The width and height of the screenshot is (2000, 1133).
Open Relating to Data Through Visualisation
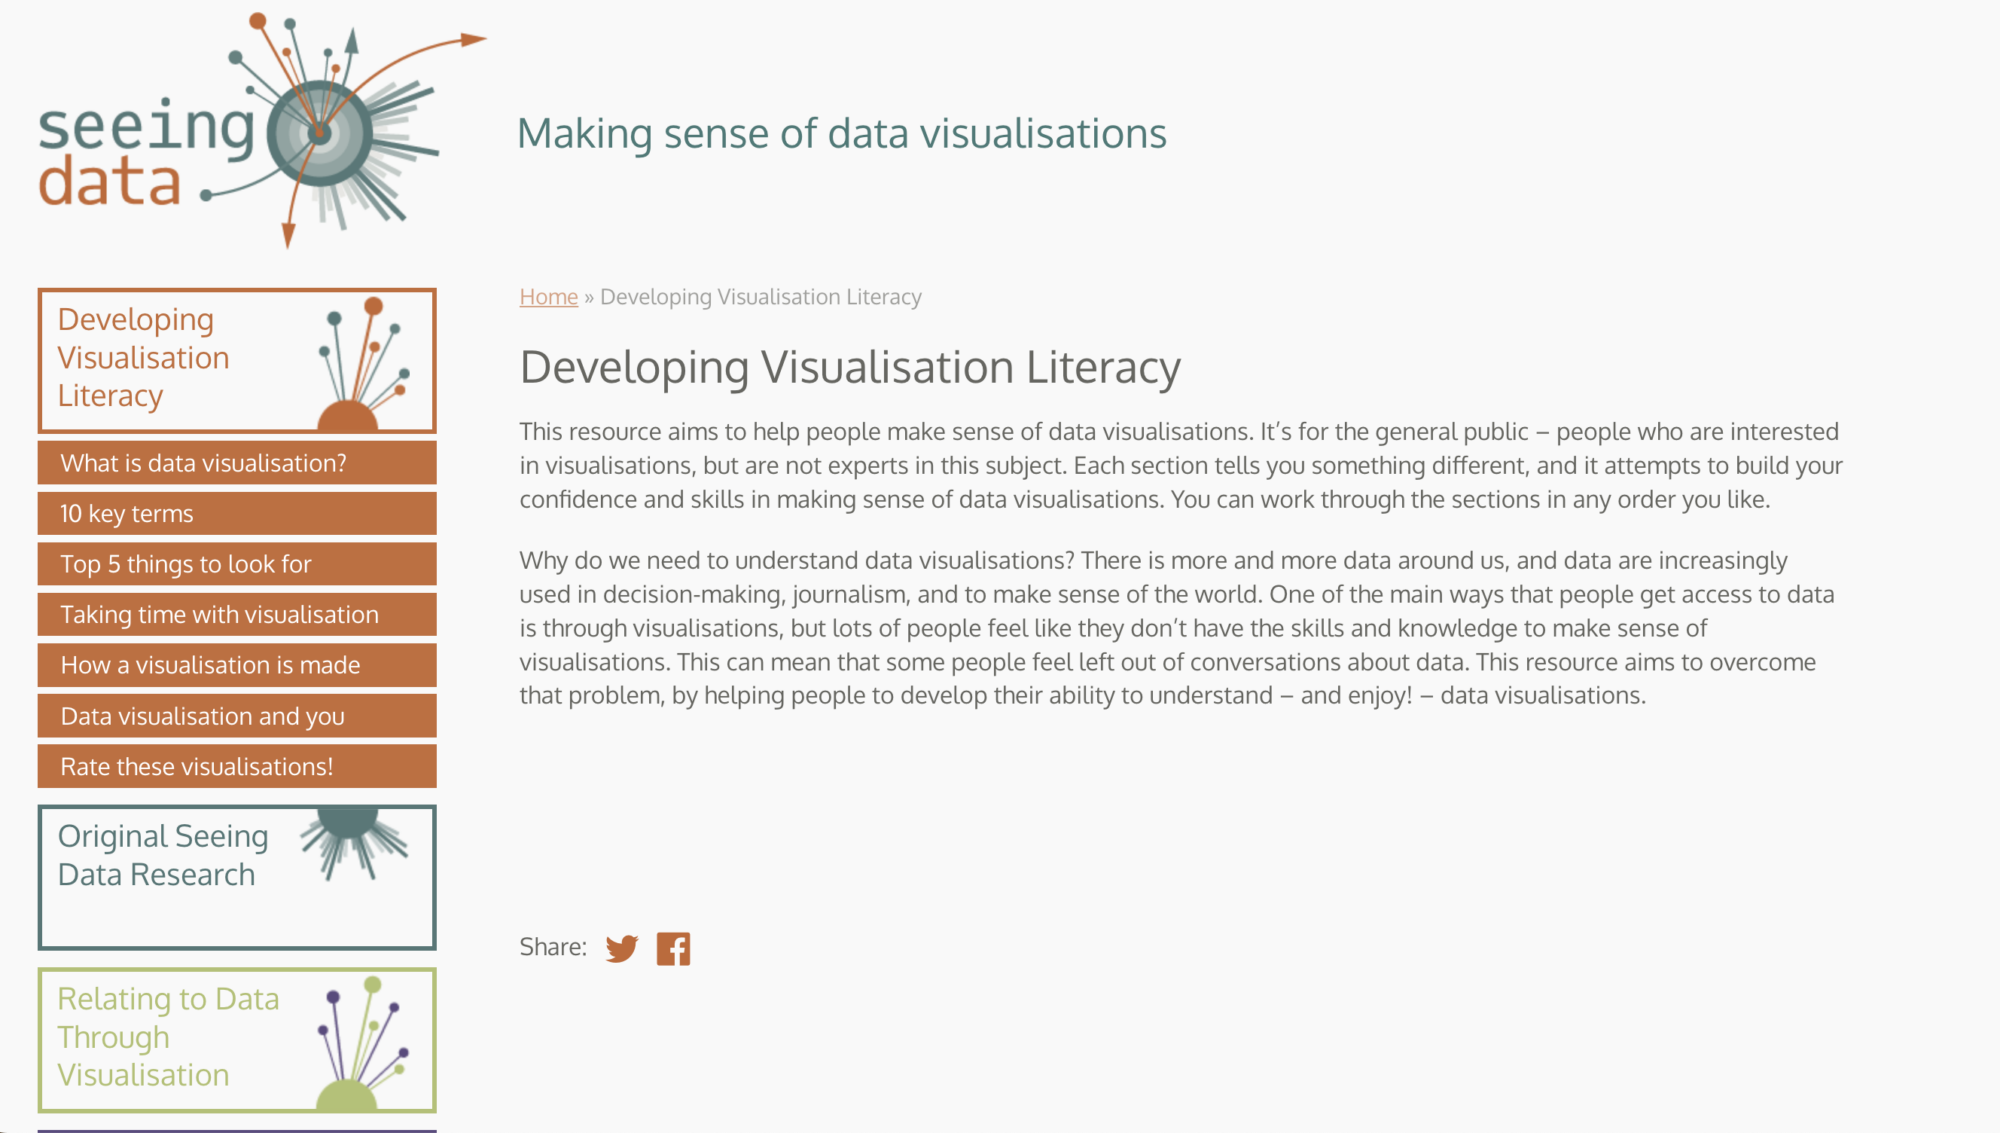pyautogui.click(x=169, y=1037)
